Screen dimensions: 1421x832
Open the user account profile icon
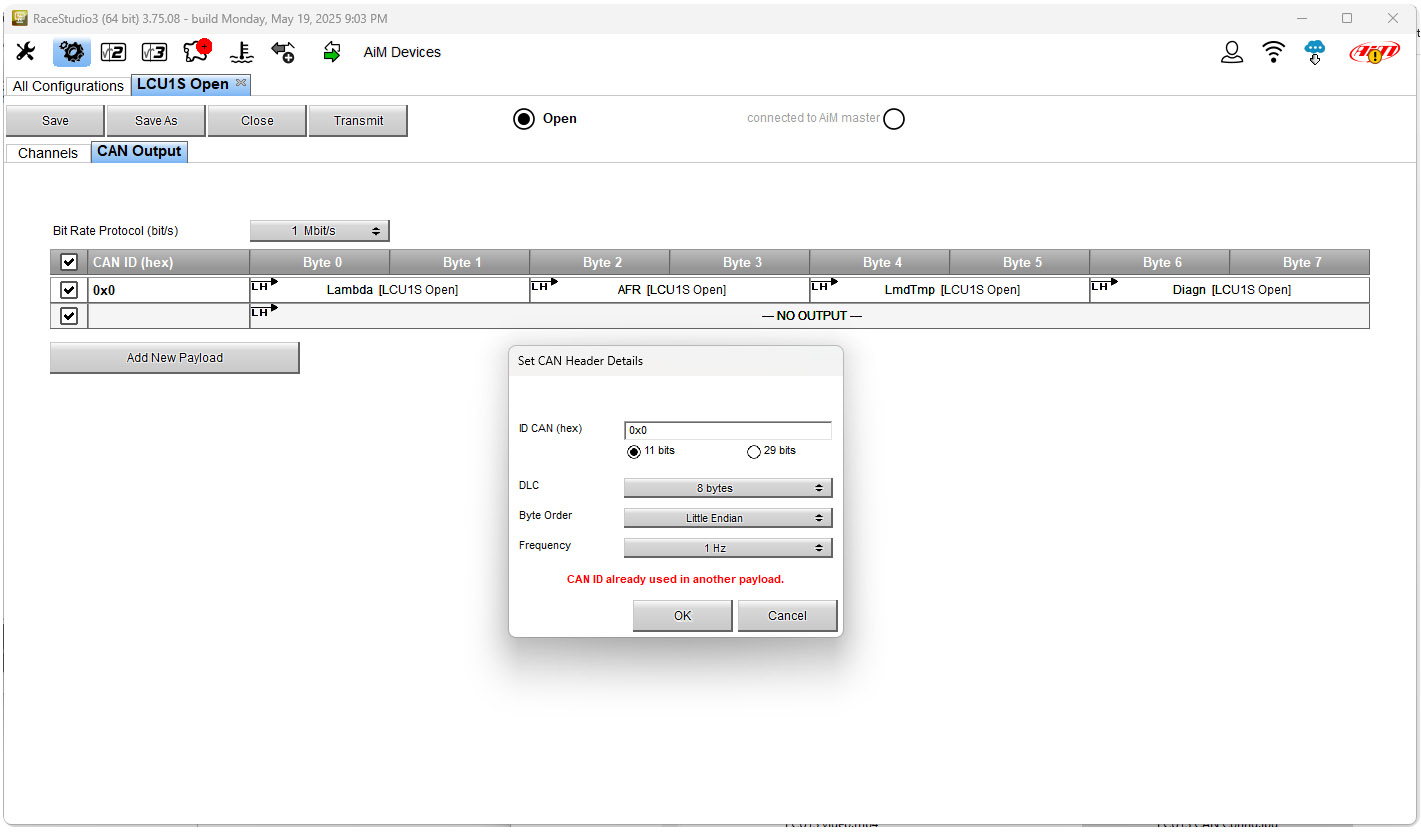[x=1232, y=52]
